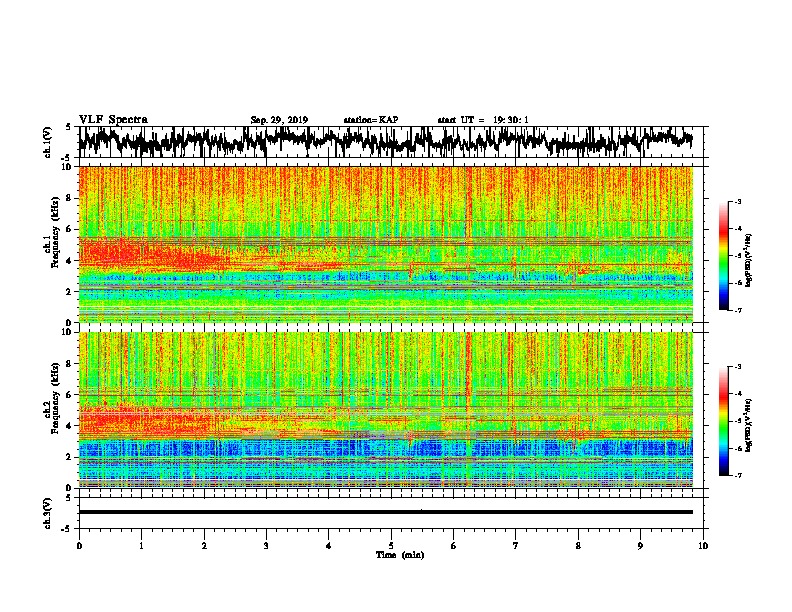Click time axis tick label "0"

[79, 546]
